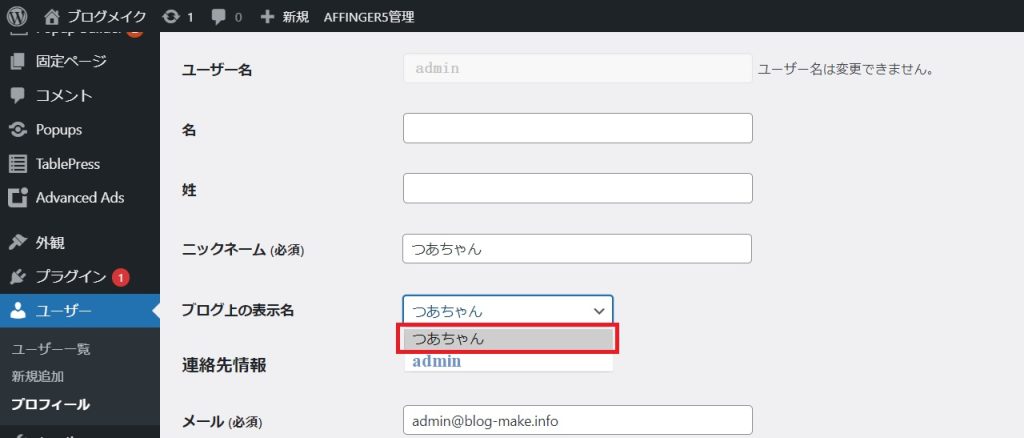Viewport: 1024px width, 438px height.
Task: Click the 固定ページ pages icon
Action: pos(18,61)
